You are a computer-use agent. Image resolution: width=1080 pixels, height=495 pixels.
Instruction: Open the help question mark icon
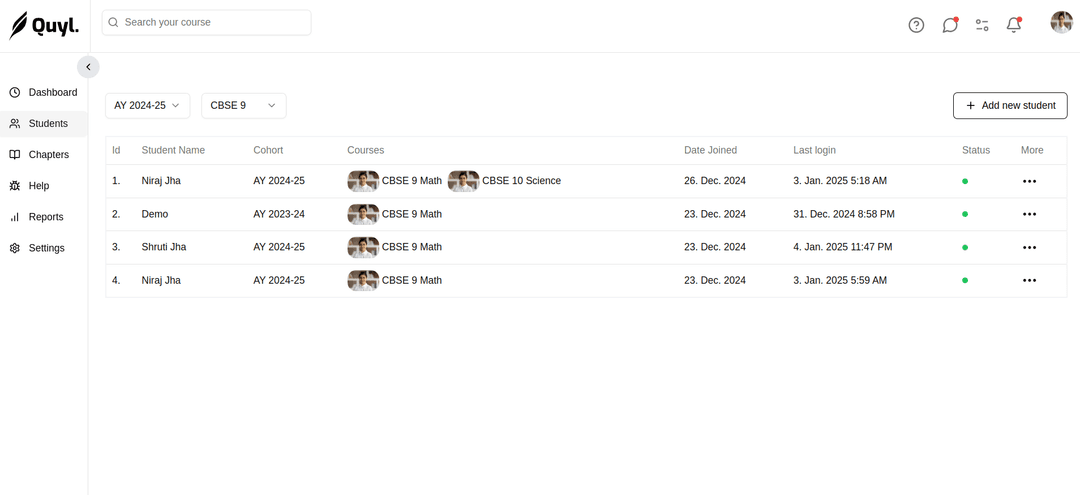coord(916,25)
